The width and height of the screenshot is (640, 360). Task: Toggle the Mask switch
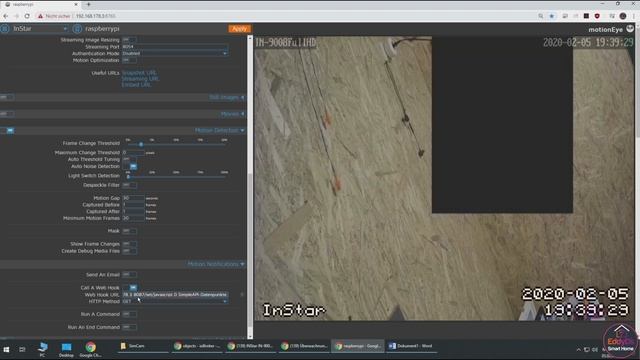pyautogui.click(x=129, y=231)
